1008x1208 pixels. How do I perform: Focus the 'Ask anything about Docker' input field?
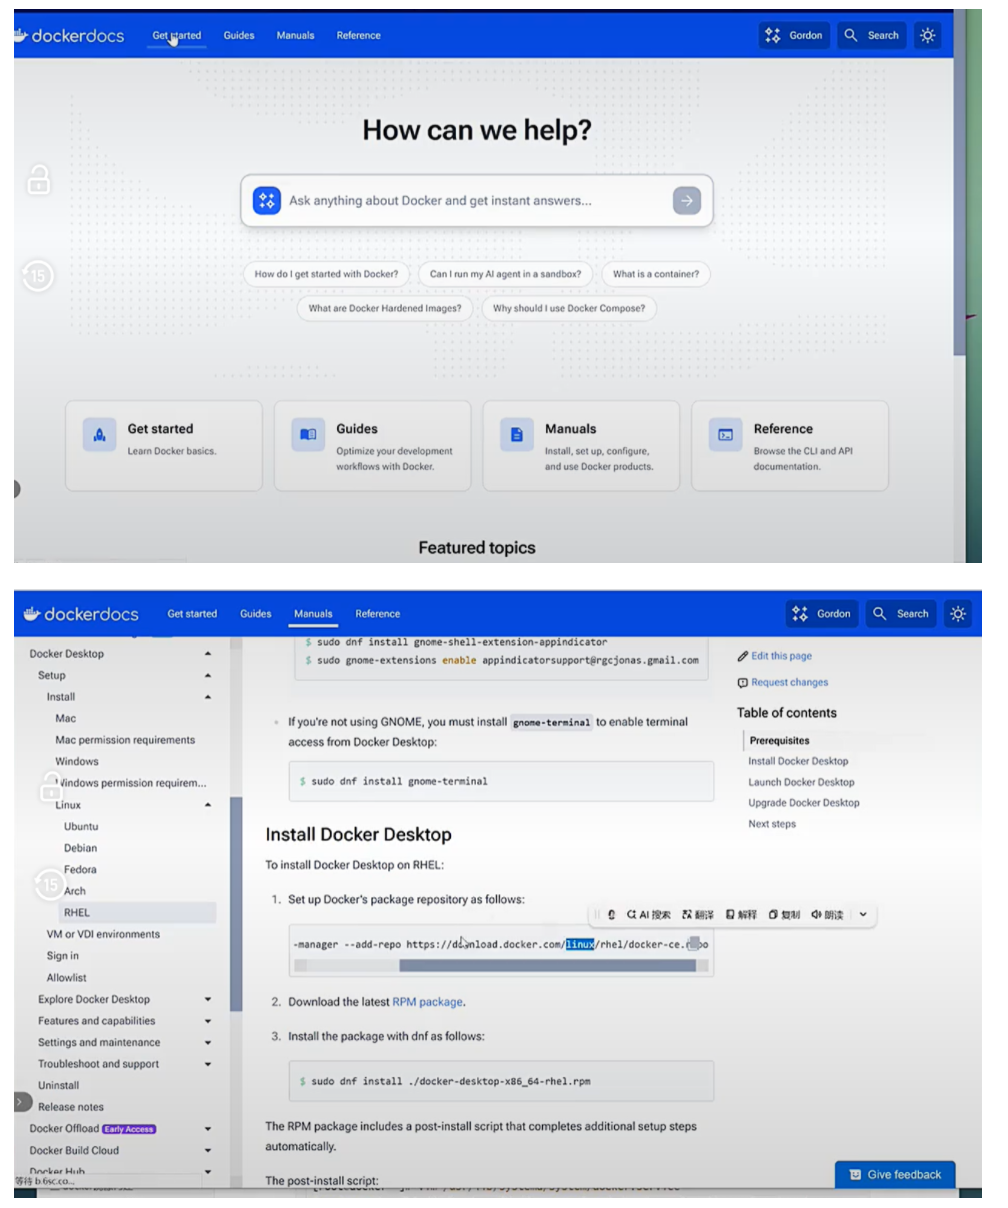coord(477,200)
